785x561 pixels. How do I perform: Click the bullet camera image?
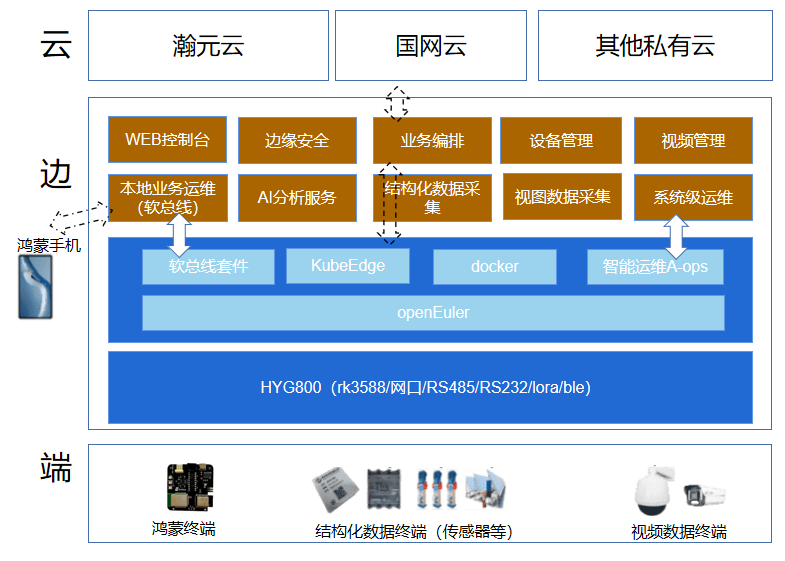click(x=703, y=494)
